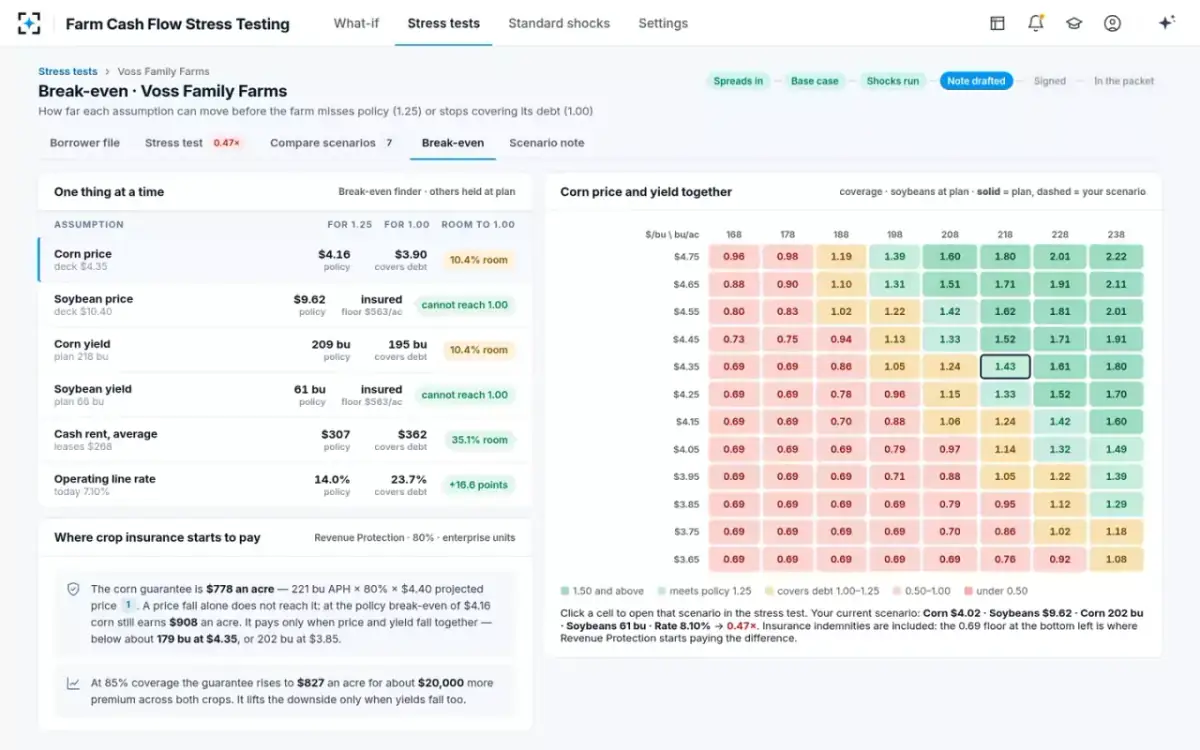Image resolution: width=1200 pixels, height=750 pixels.
Task: Click the $4.35 row label in heatmap
Action: 686,367
